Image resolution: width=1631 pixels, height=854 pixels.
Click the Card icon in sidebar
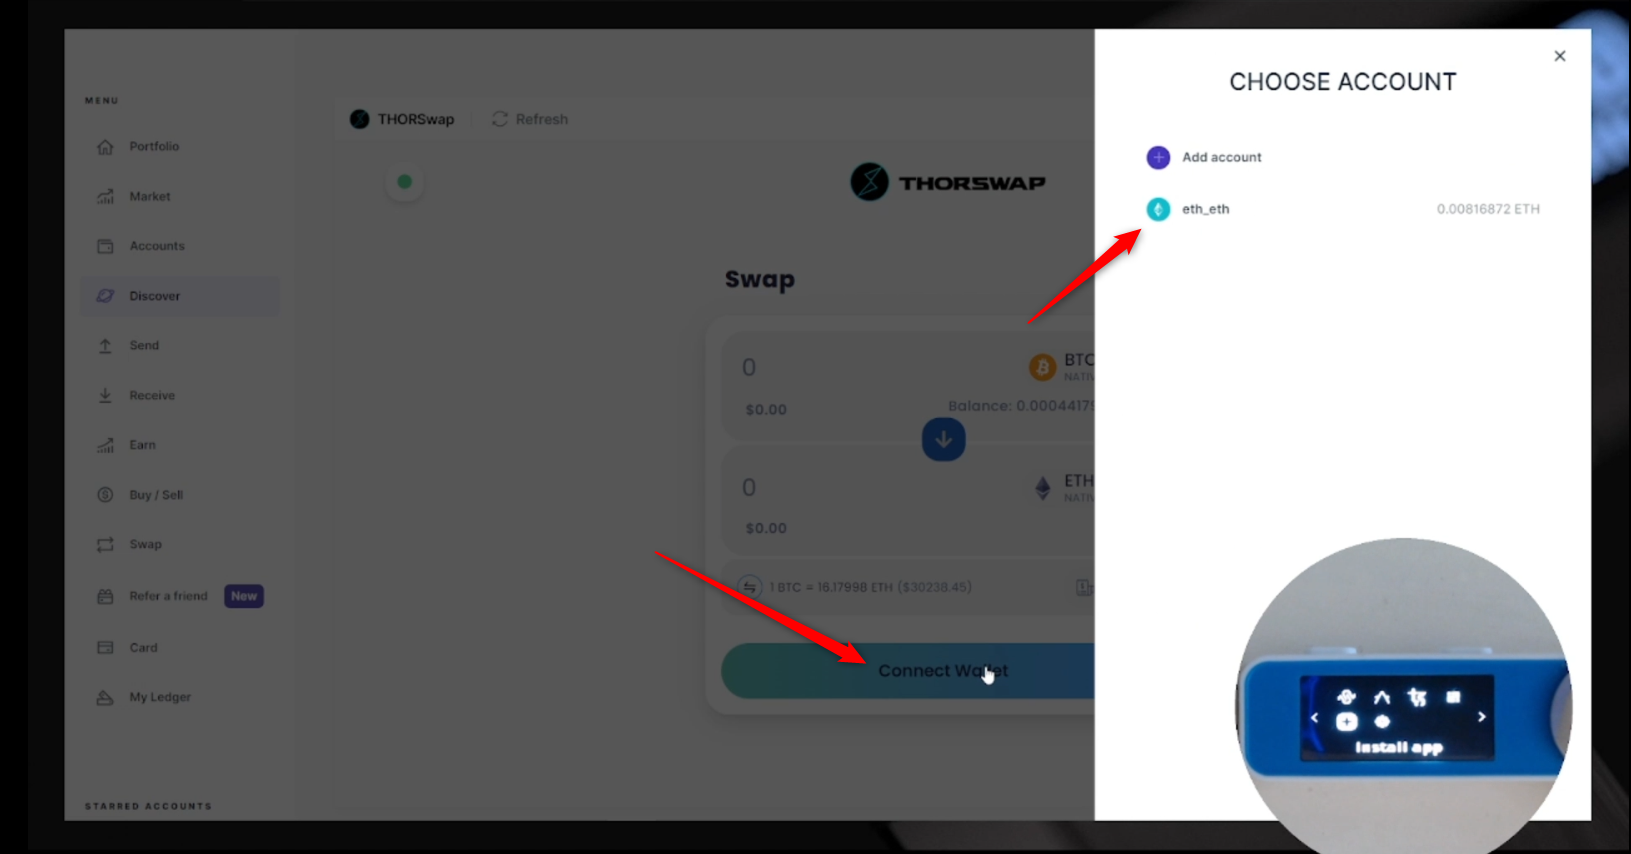[105, 648]
